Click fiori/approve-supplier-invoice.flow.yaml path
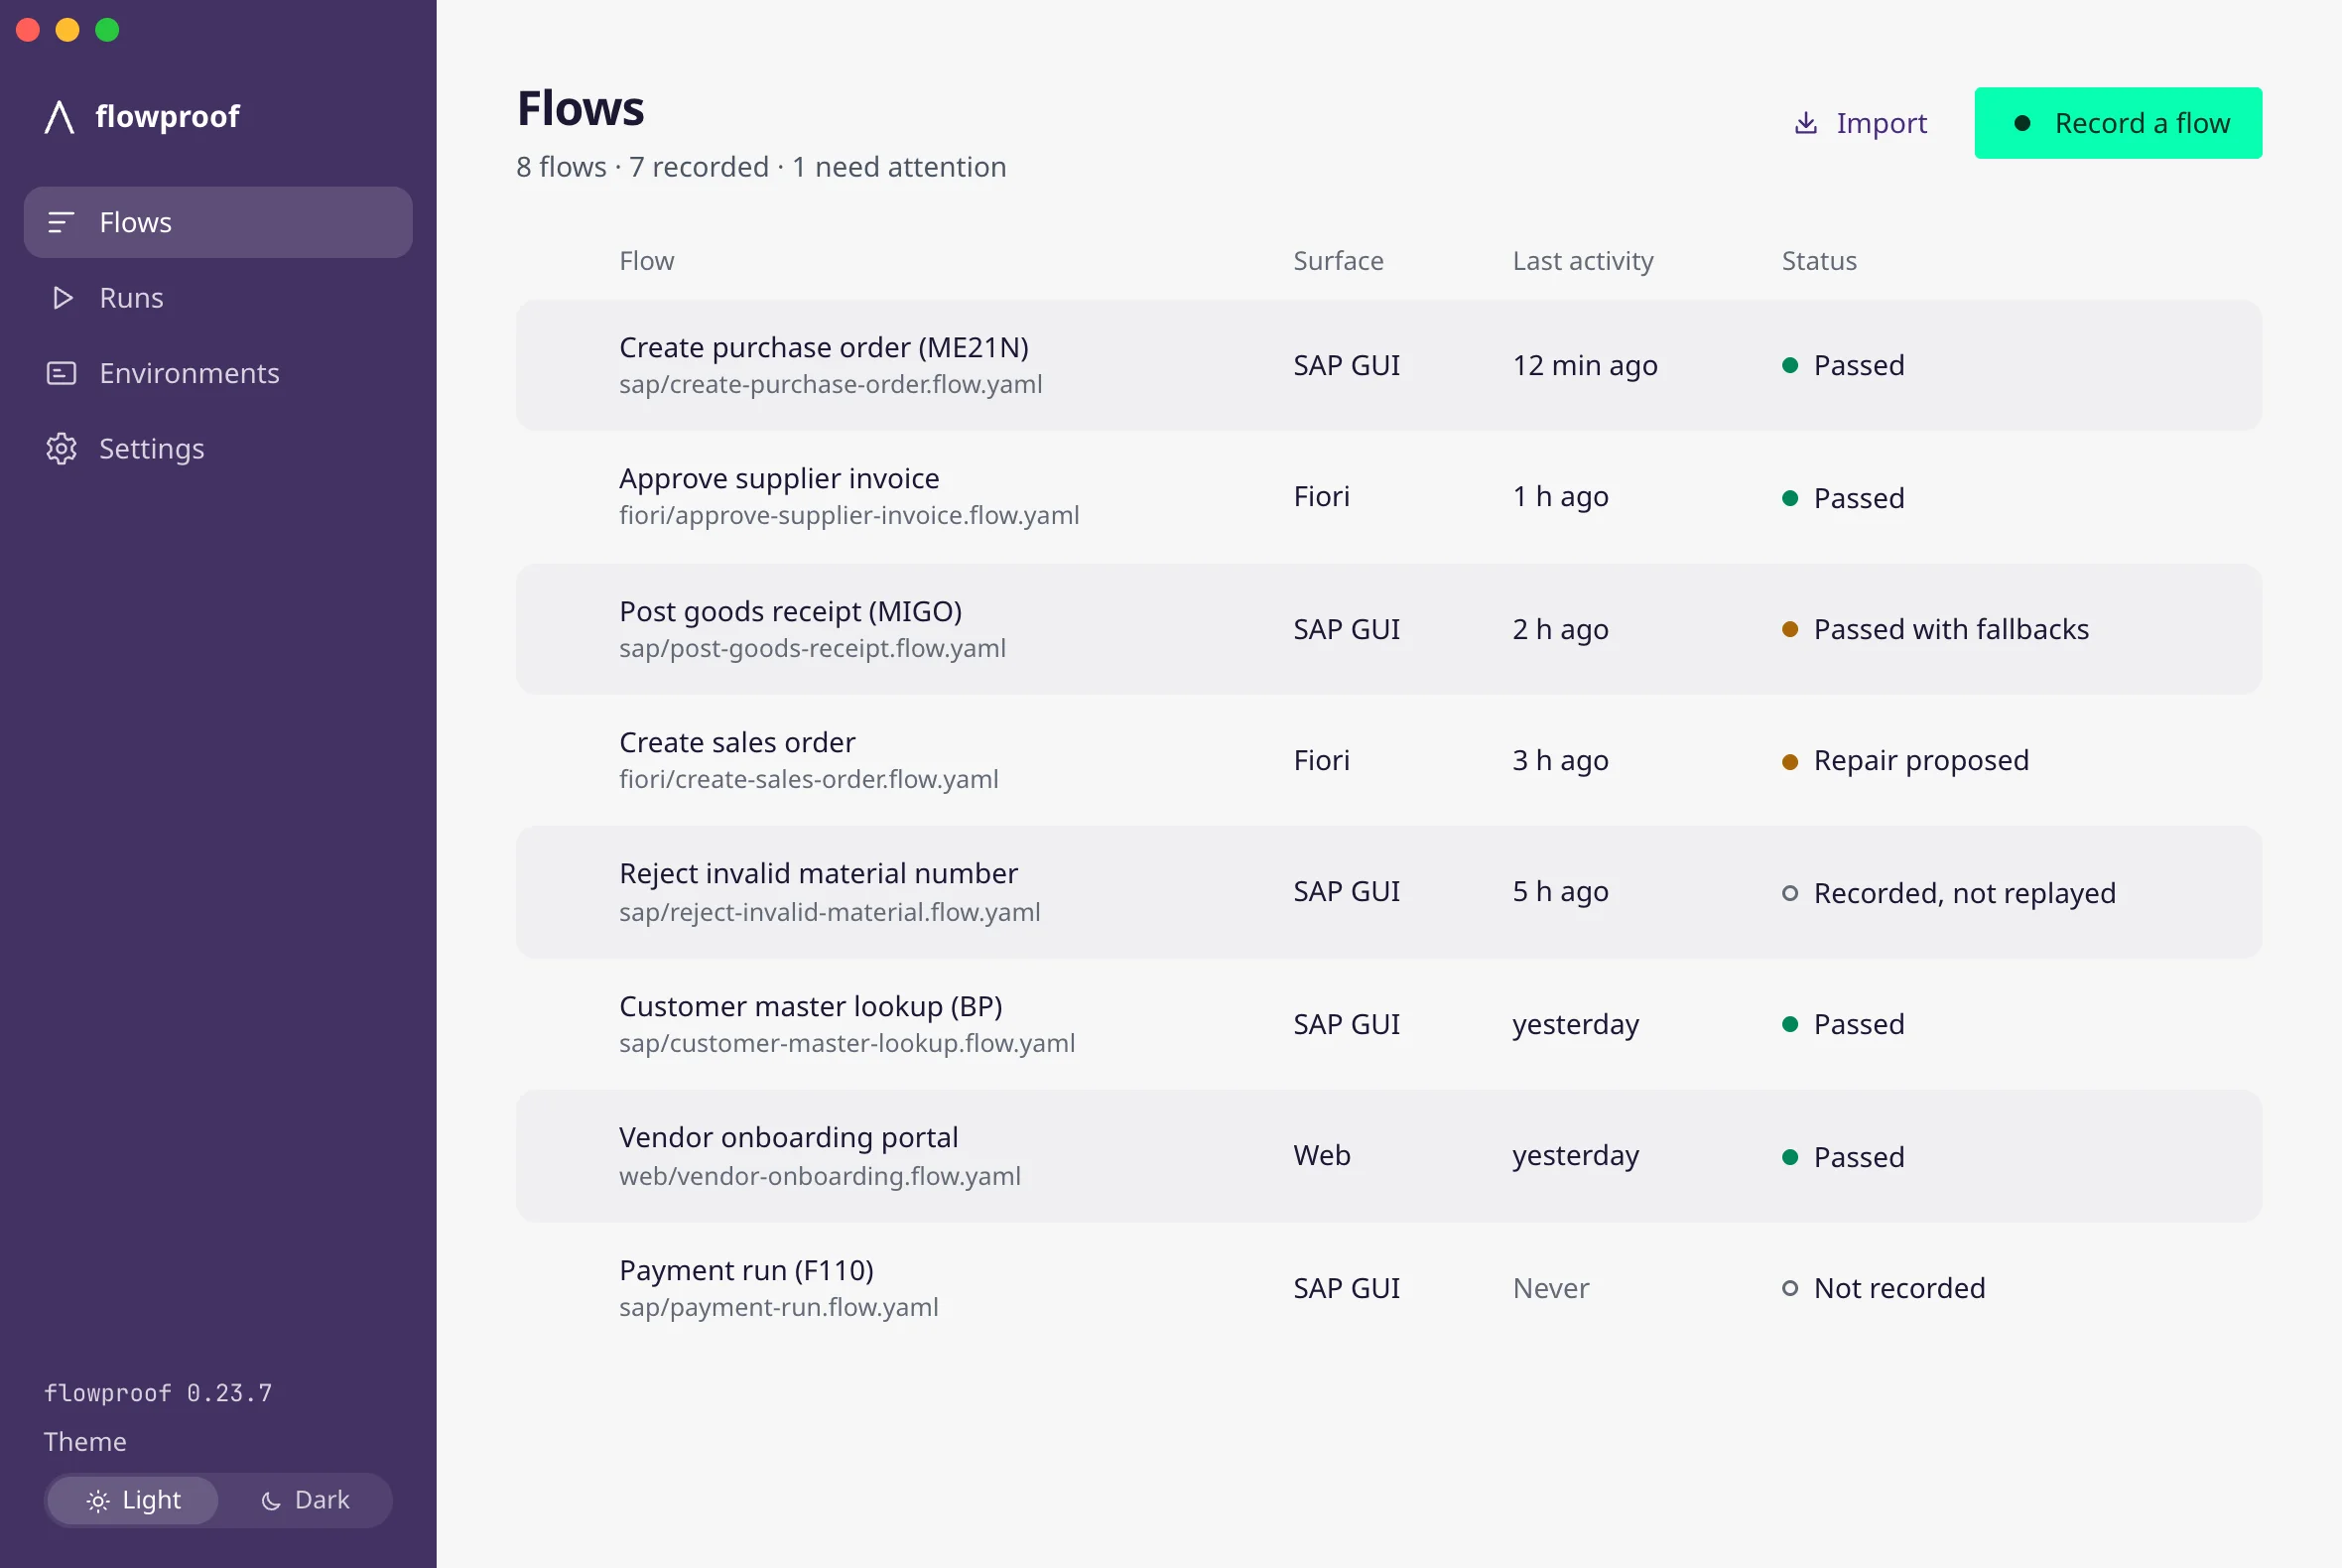Image resolution: width=2342 pixels, height=1568 pixels. point(849,516)
